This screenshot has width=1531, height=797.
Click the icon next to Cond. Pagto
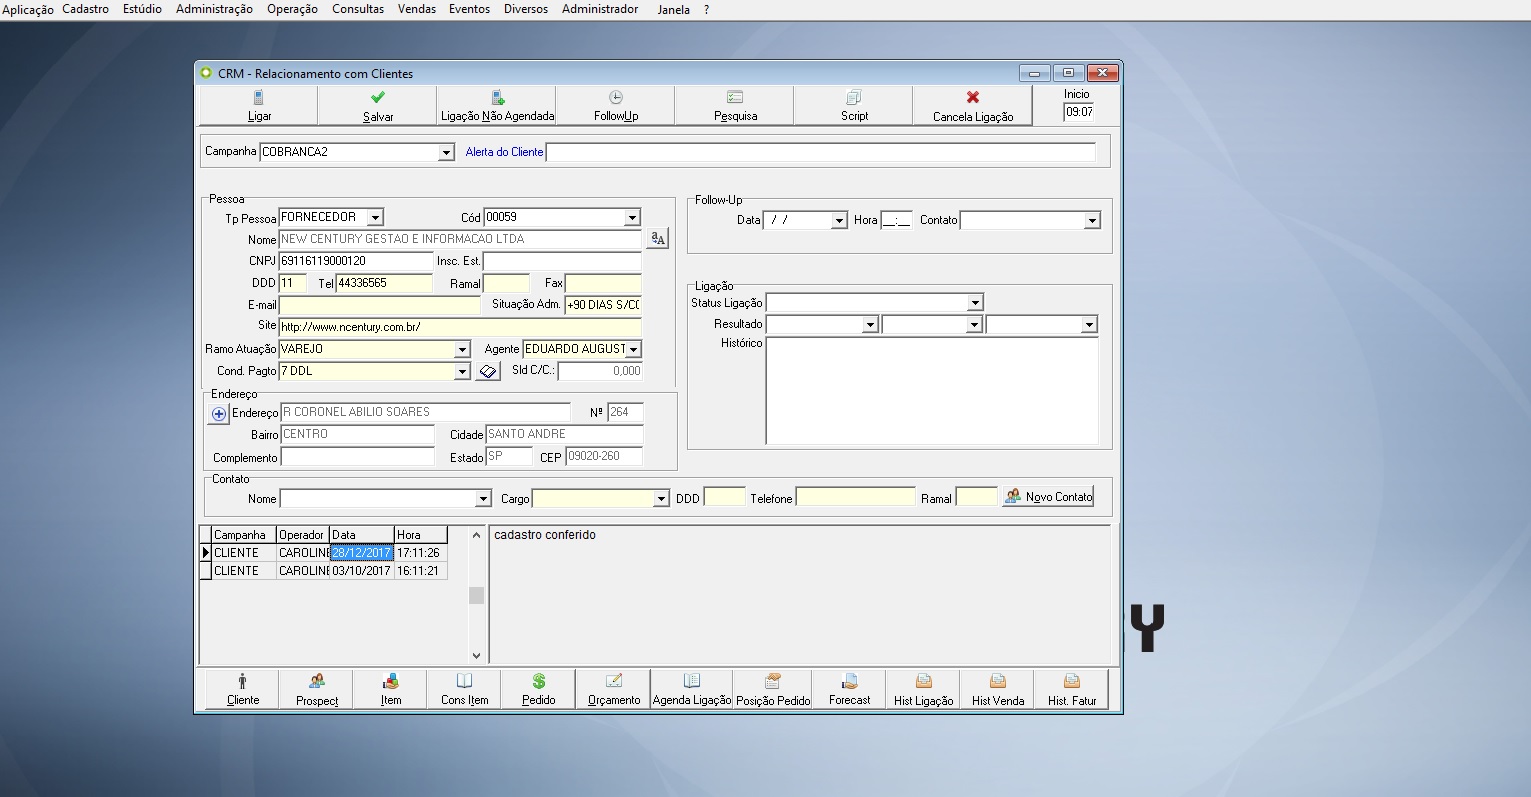[487, 371]
